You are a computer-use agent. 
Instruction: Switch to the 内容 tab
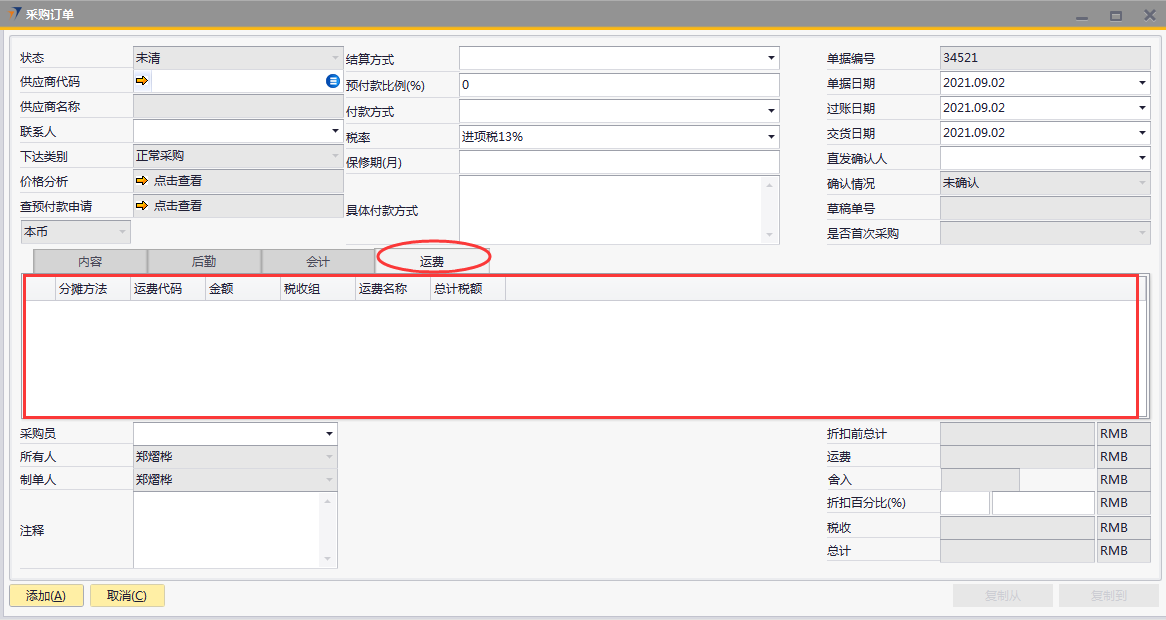[x=90, y=261]
